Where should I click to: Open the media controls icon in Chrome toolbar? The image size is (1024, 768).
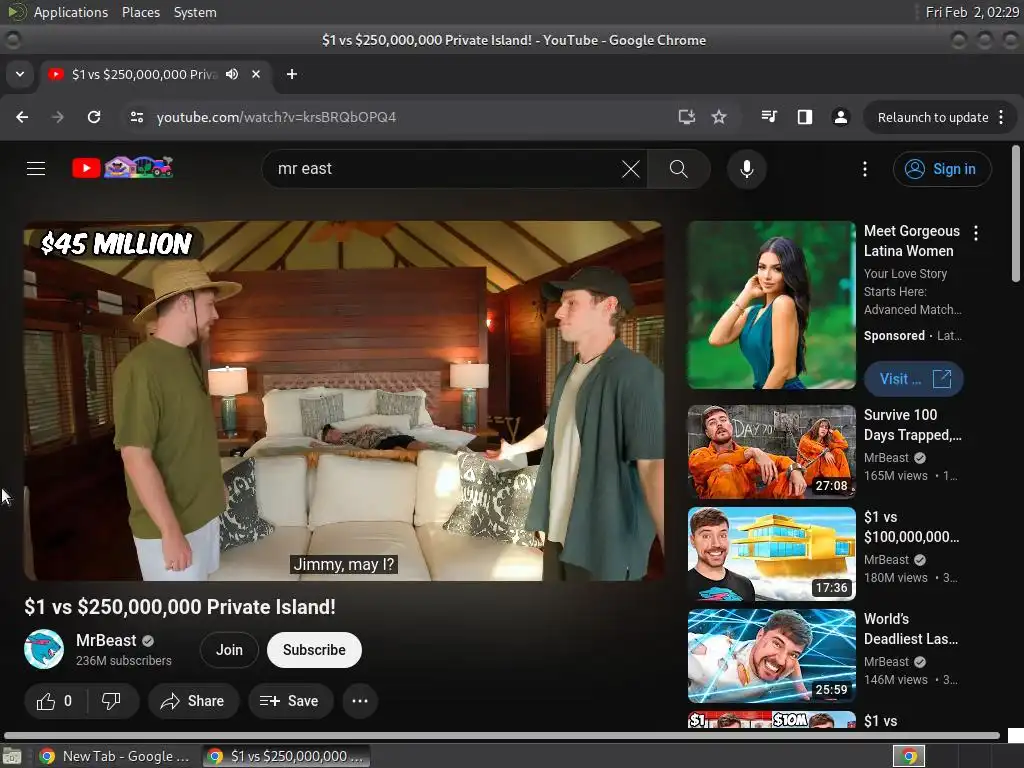pos(769,117)
